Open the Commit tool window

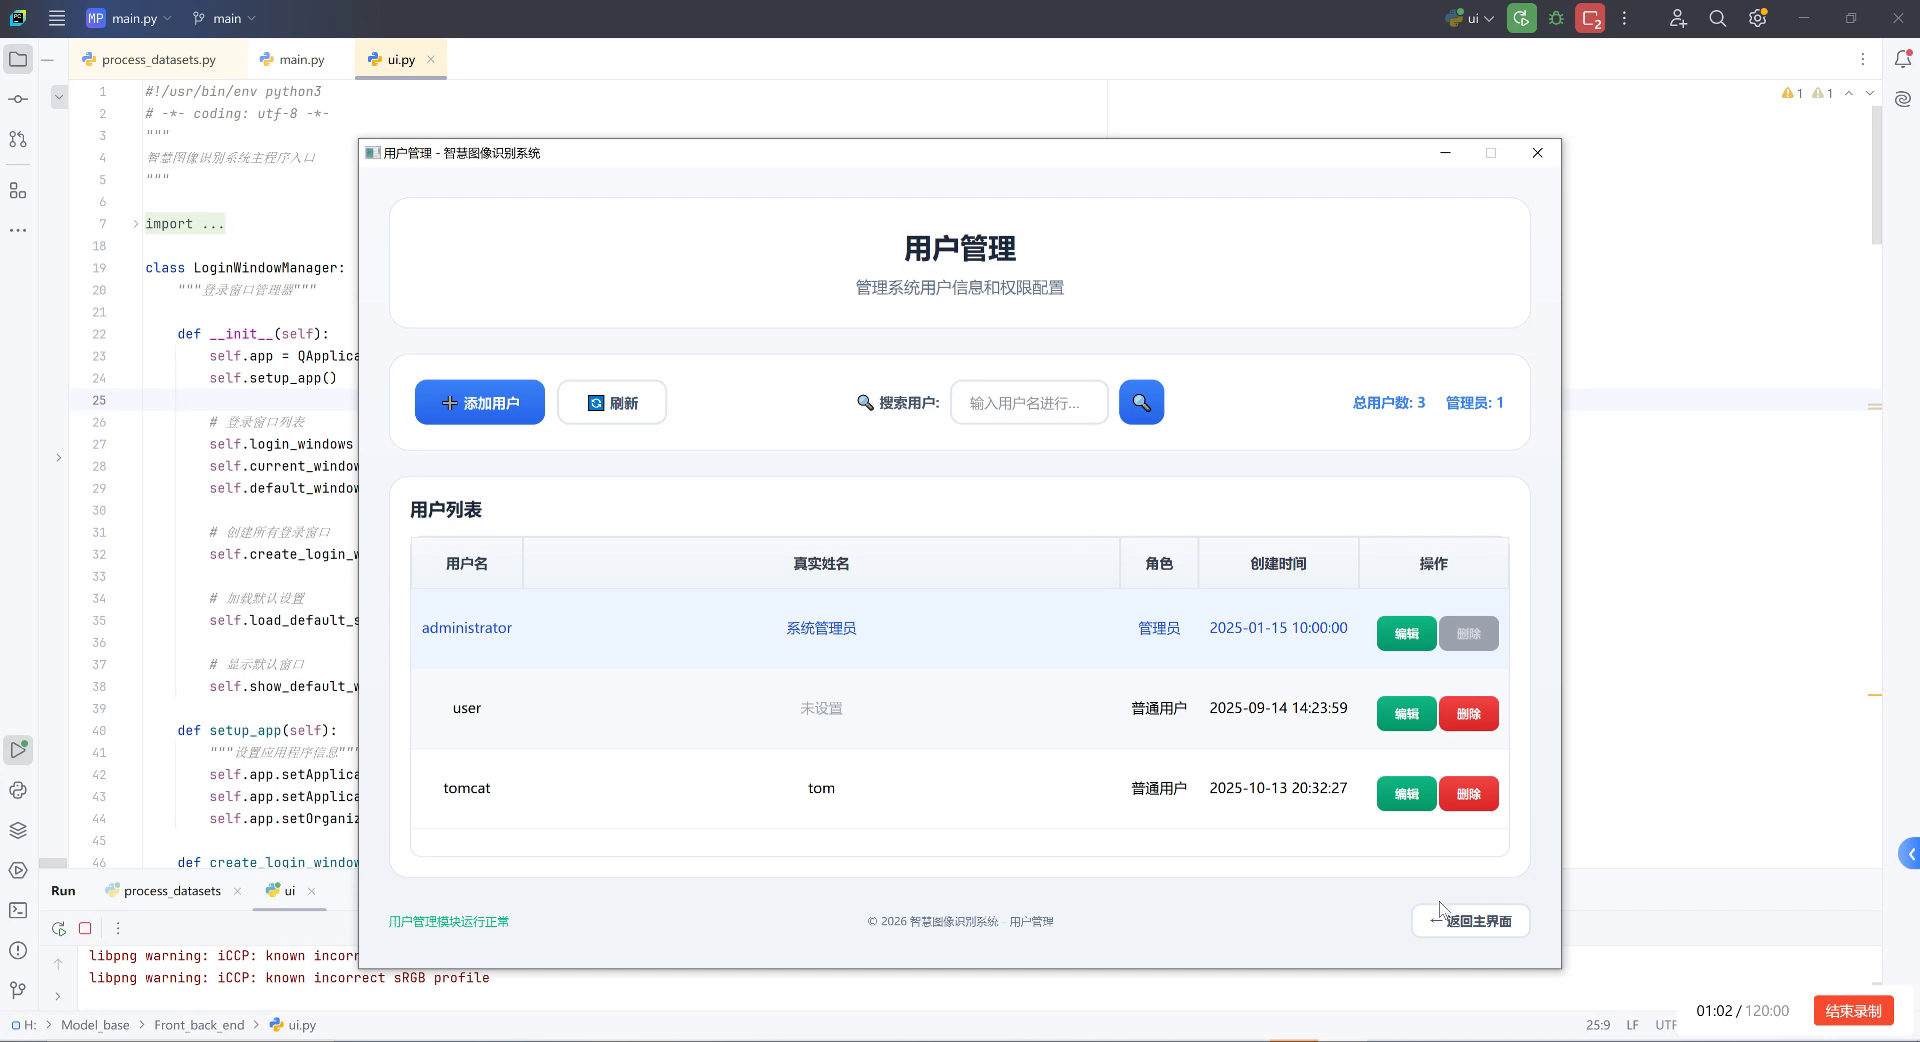point(18,98)
